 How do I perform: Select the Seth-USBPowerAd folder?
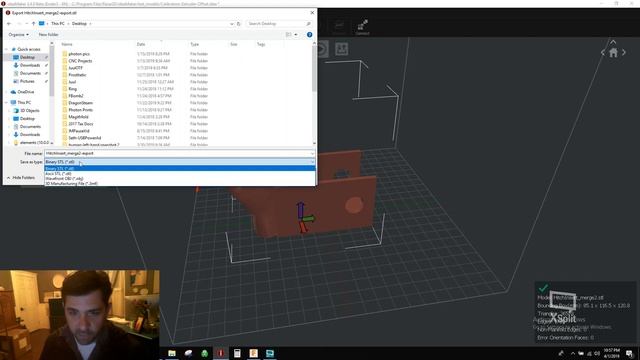(x=84, y=138)
